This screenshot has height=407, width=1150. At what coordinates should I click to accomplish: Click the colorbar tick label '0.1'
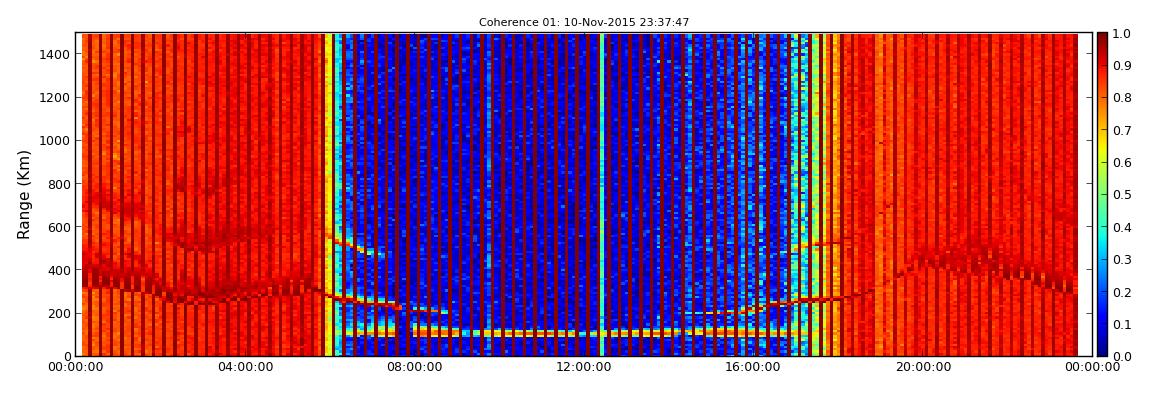[1121, 324]
